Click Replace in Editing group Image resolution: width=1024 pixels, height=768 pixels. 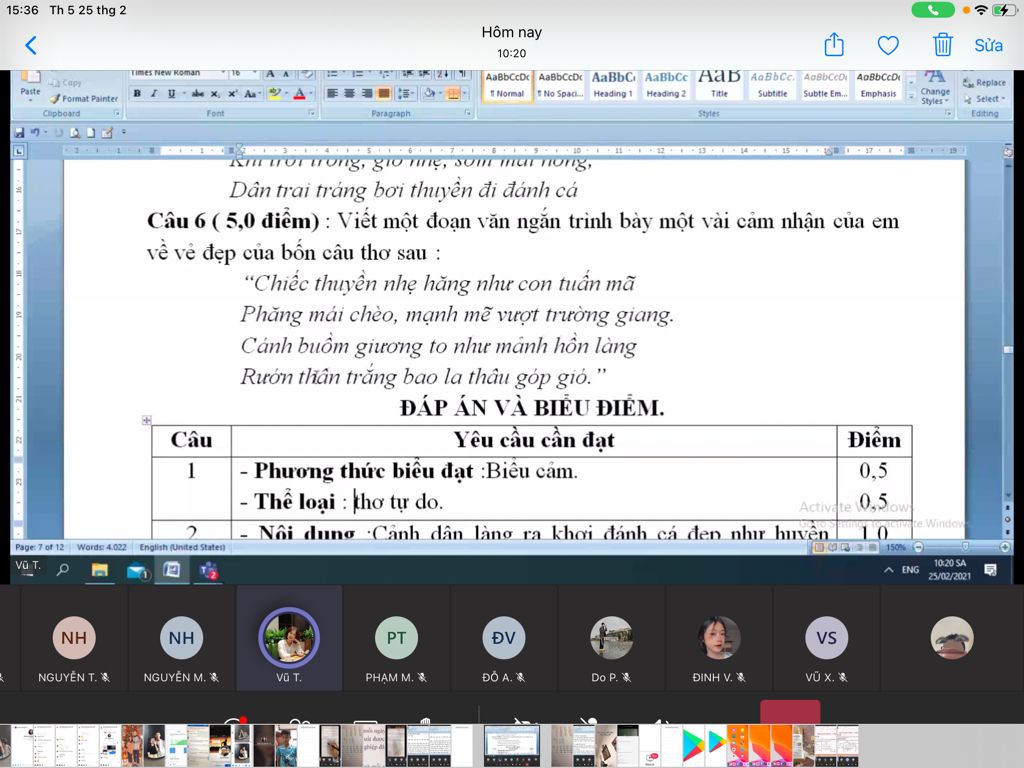(985, 83)
